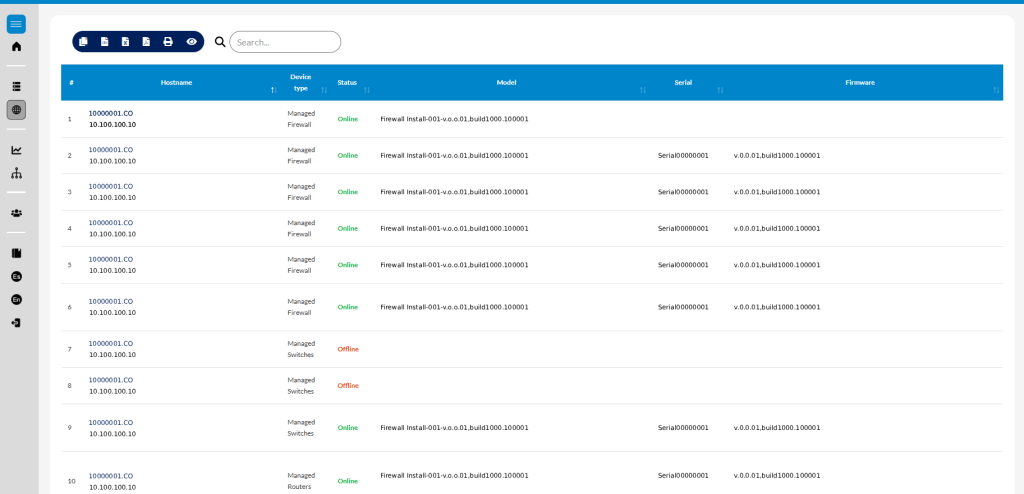Click IP address 10.100.100.10 in row 8
Image resolution: width=1024 pixels, height=494 pixels.
point(112,391)
